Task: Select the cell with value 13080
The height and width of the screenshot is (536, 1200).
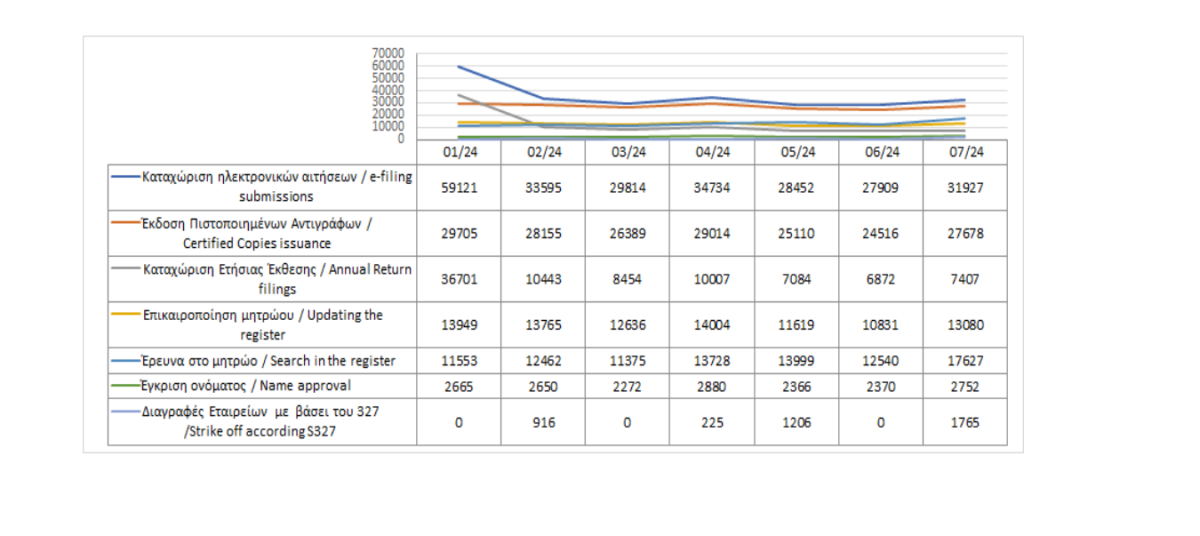Action: click(964, 325)
